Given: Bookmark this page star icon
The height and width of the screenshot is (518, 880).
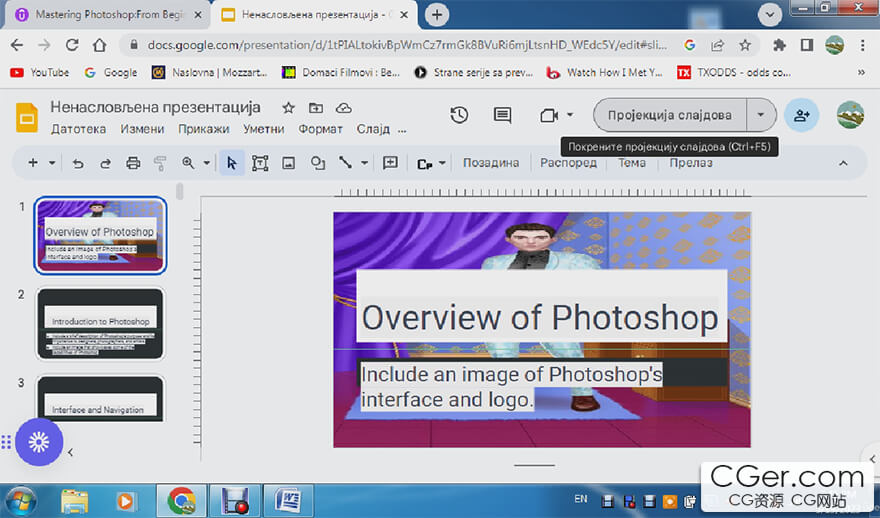Looking at the screenshot, I should [745, 45].
